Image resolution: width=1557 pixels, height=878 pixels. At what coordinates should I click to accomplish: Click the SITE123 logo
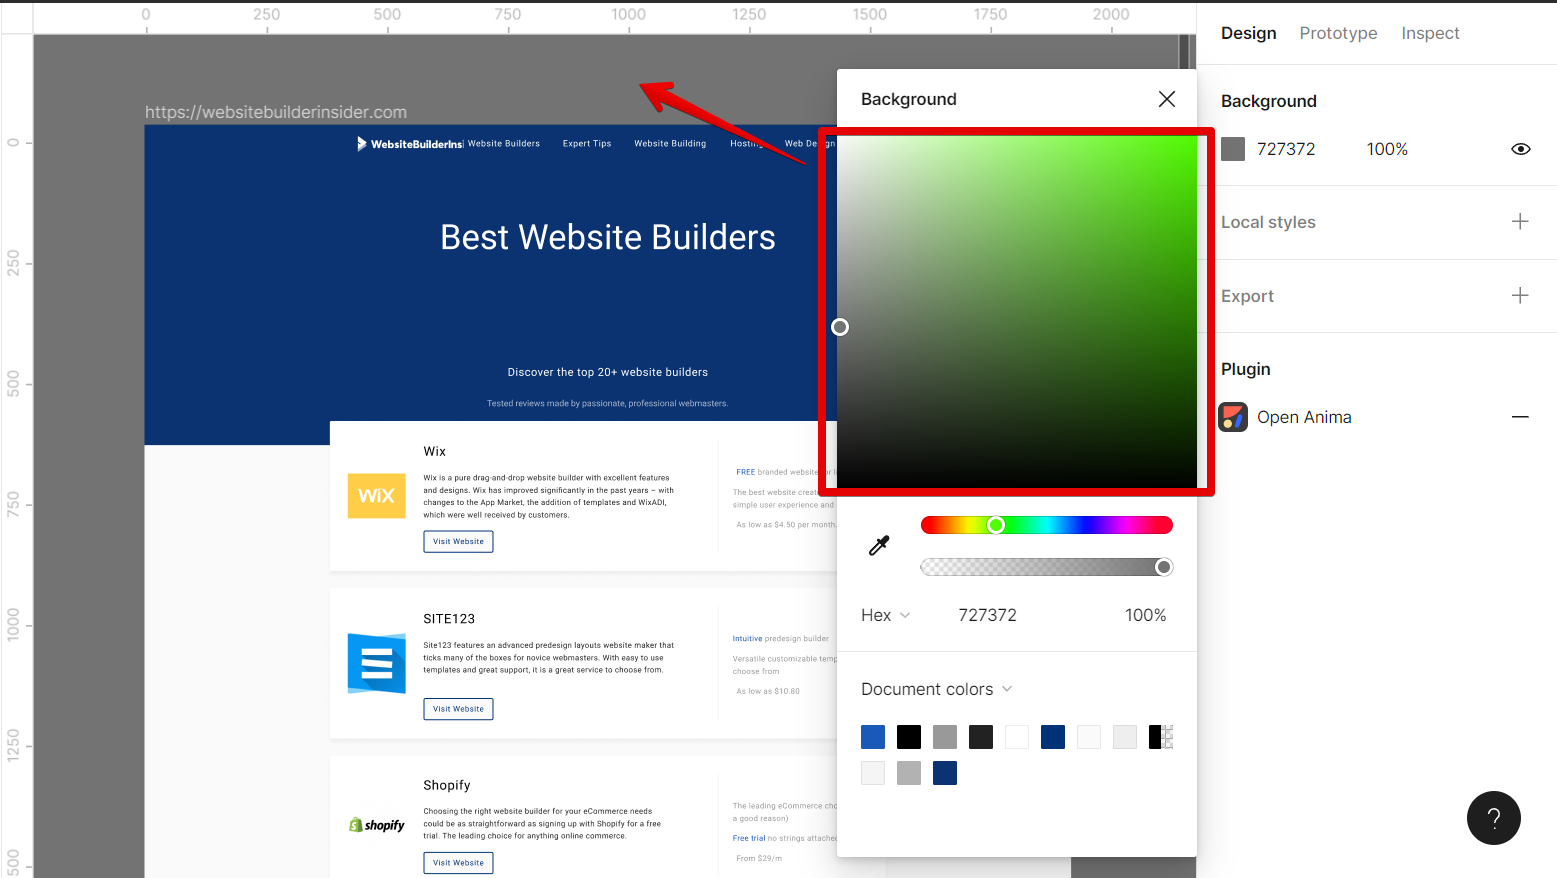click(375, 663)
